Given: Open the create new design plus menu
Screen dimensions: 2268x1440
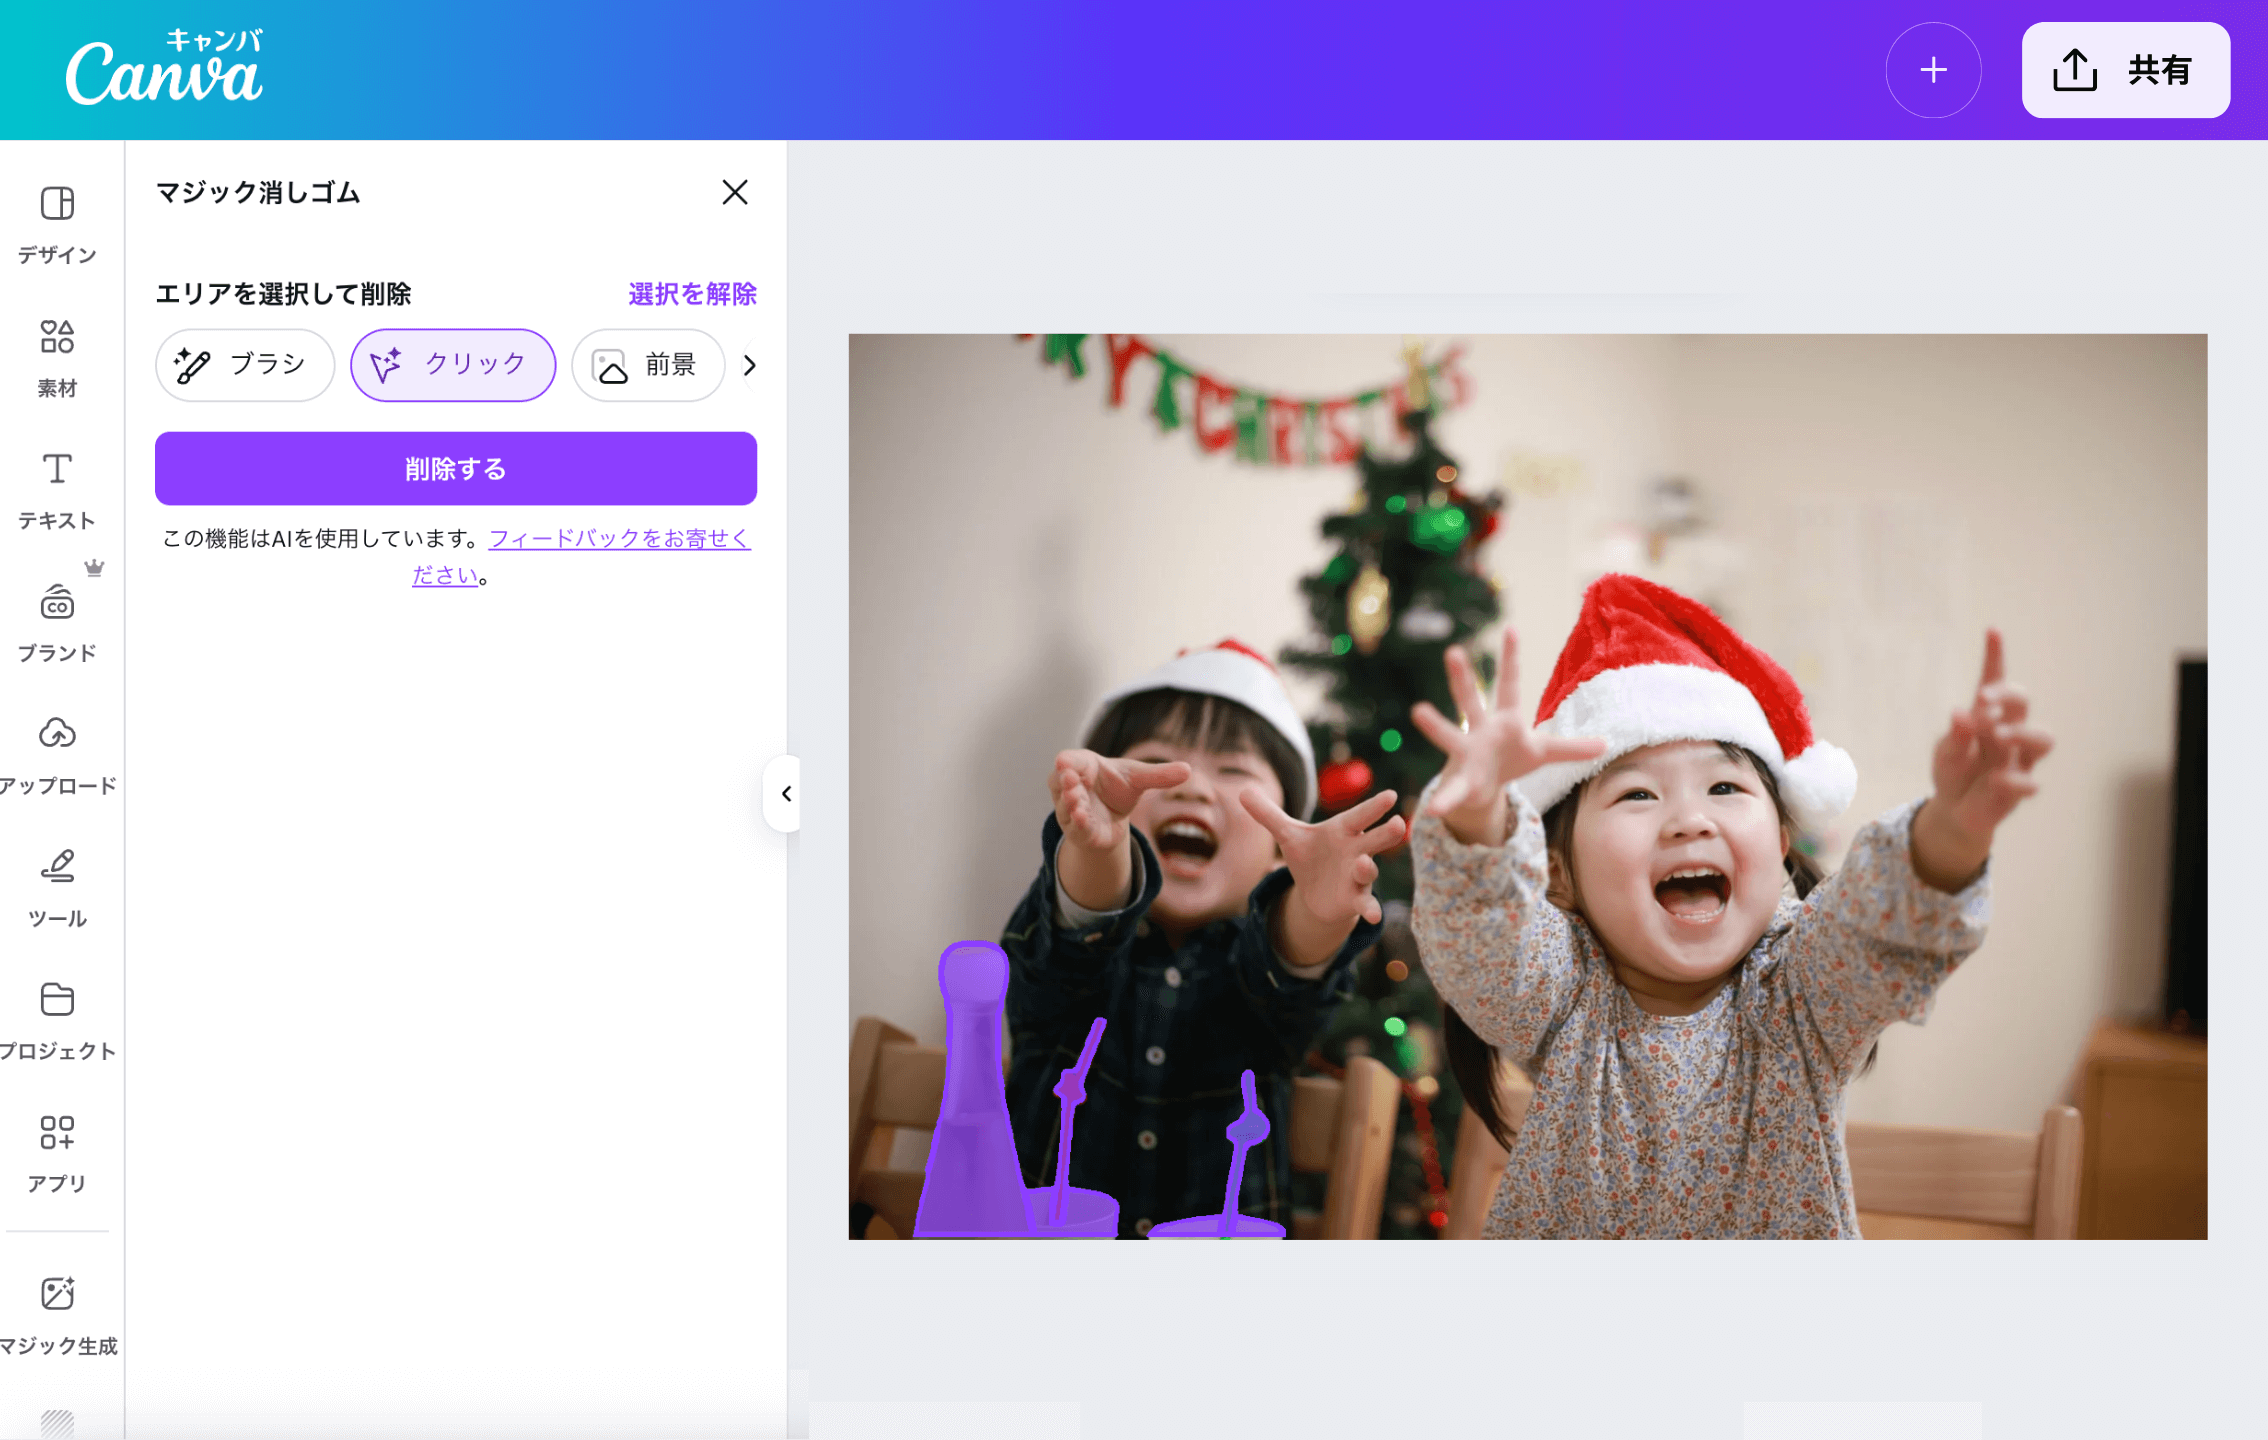Looking at the screenshot, I should 1933,70.
